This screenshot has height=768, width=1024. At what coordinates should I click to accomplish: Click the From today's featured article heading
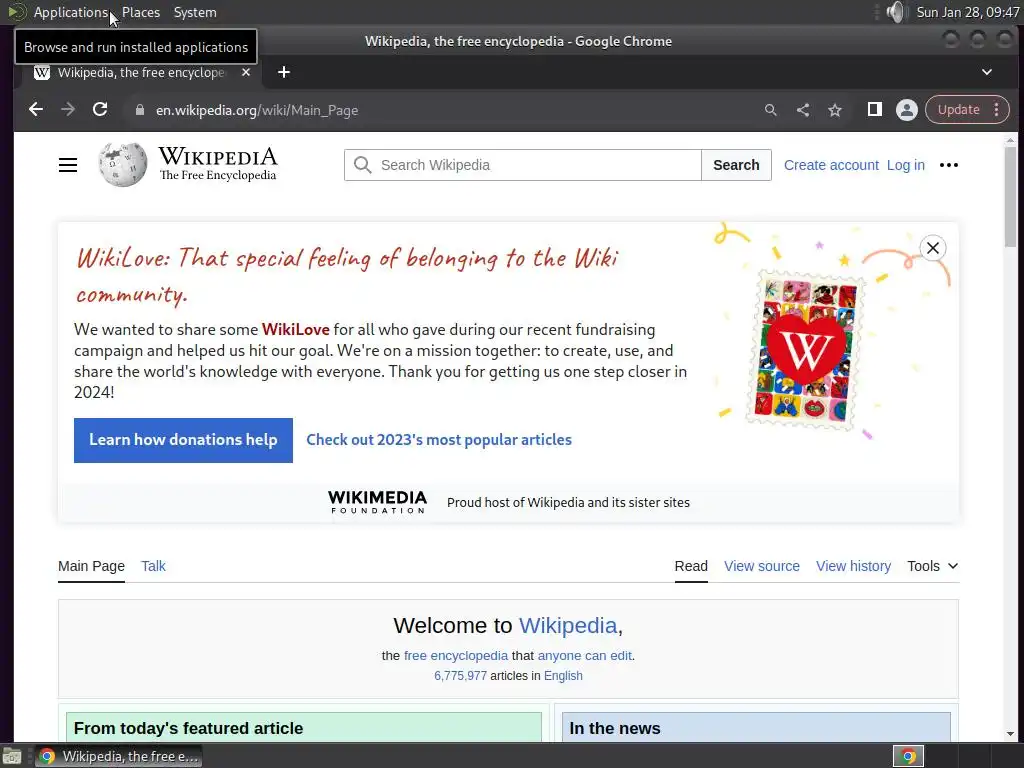point(188,728)
